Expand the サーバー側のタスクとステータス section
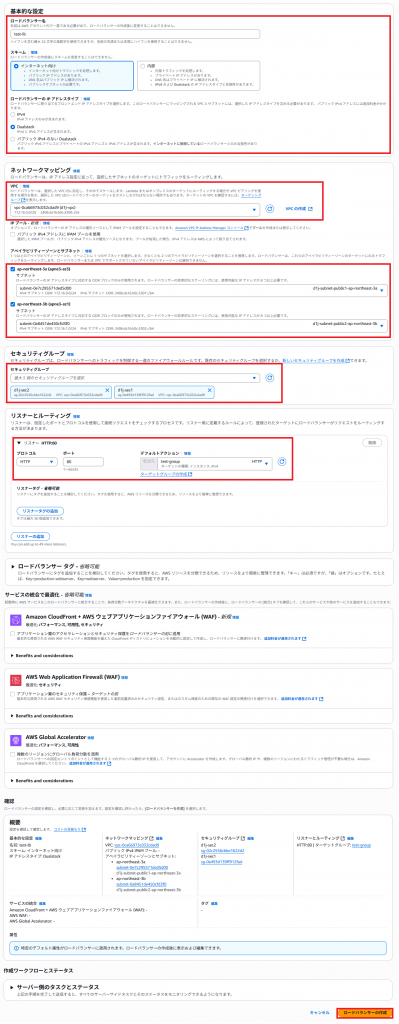The image size is (399, 1024). point(11,986)
